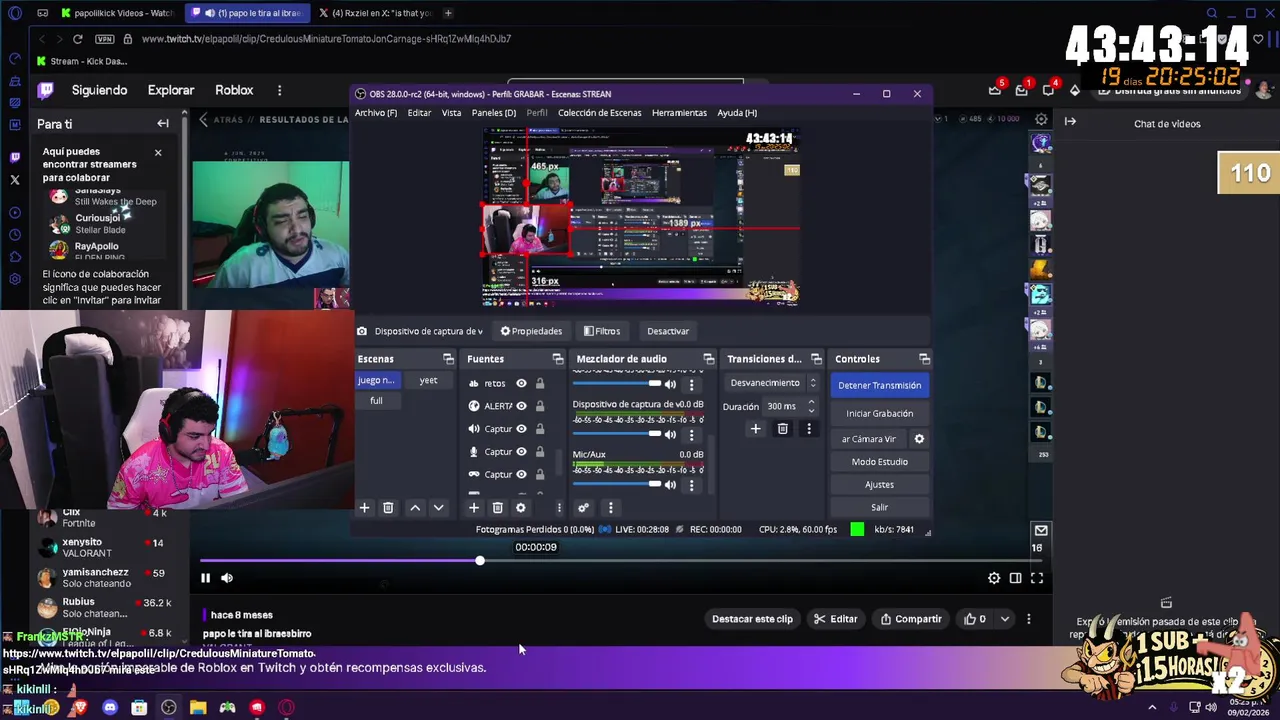Screen dimensions: 1280x720
Task: Open Twitch clip player settings gear
Action: [994, 578]
